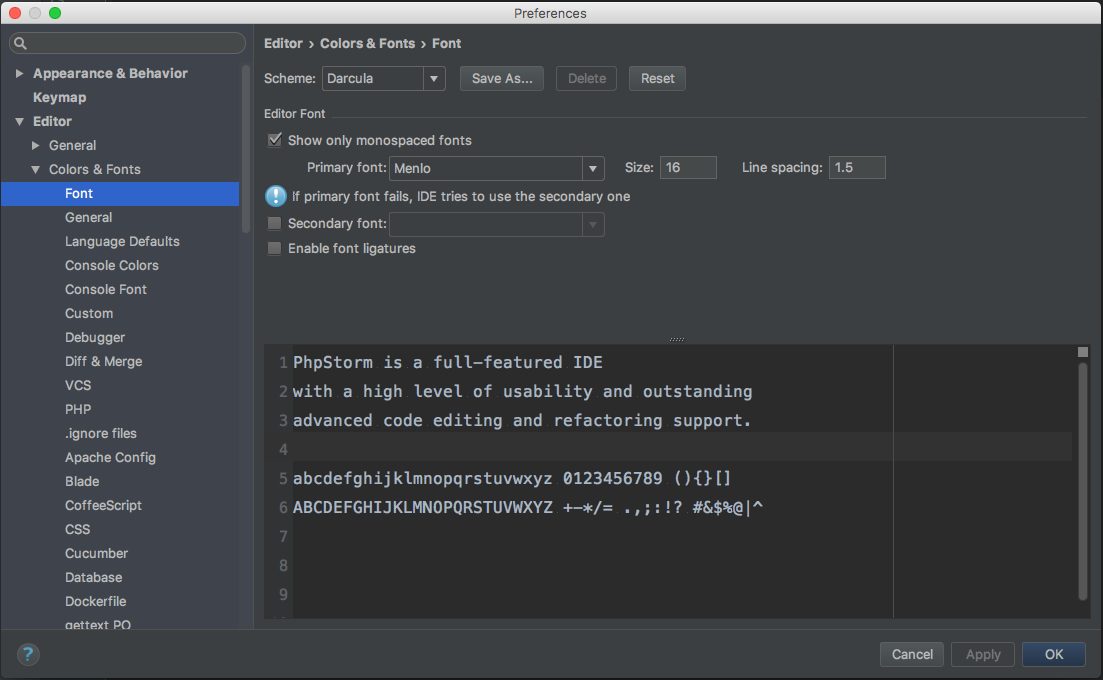Click the font Size input field
1103x680 pixels.
(x=688, y=167)
